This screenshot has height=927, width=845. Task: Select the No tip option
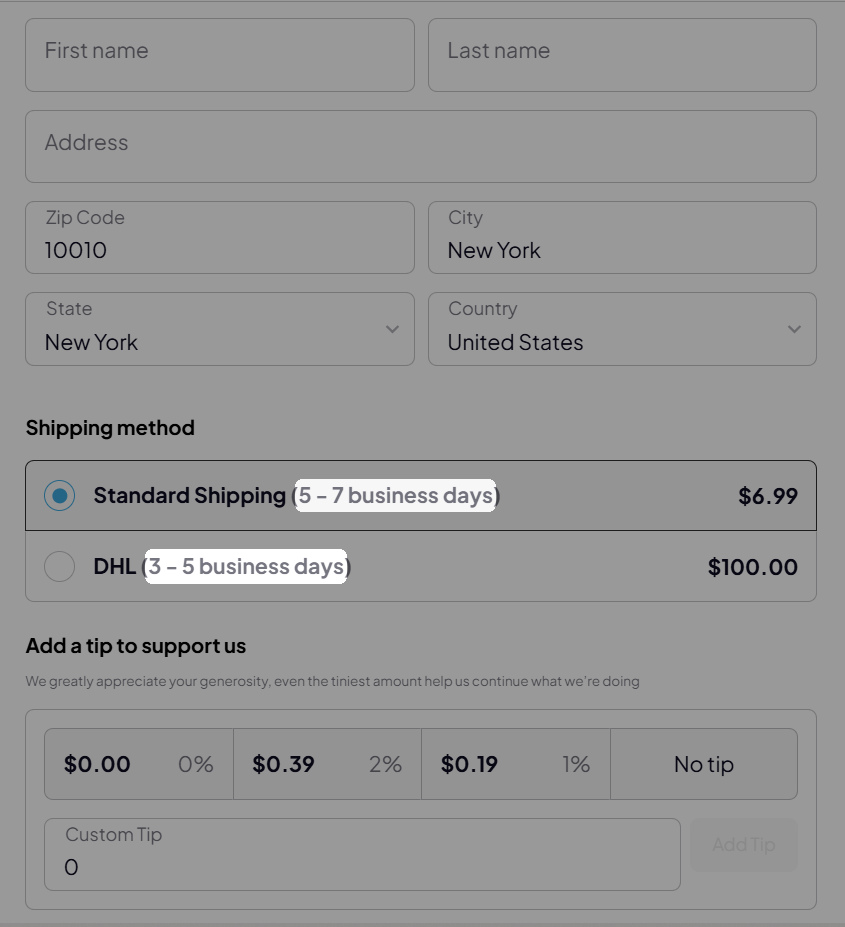pyautogui.click(x=703, y=764)
